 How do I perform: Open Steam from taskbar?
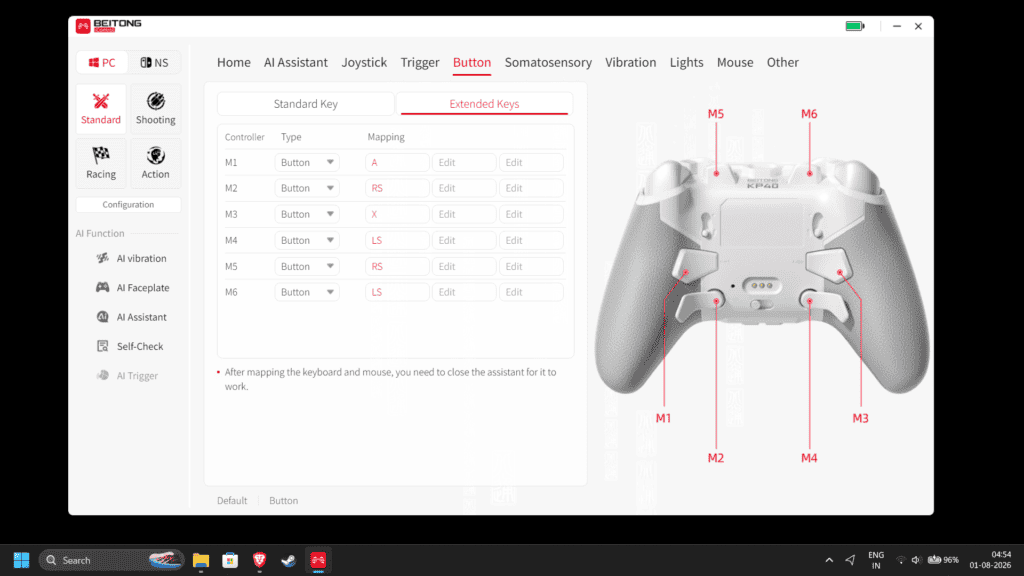[x=289, y=560]
